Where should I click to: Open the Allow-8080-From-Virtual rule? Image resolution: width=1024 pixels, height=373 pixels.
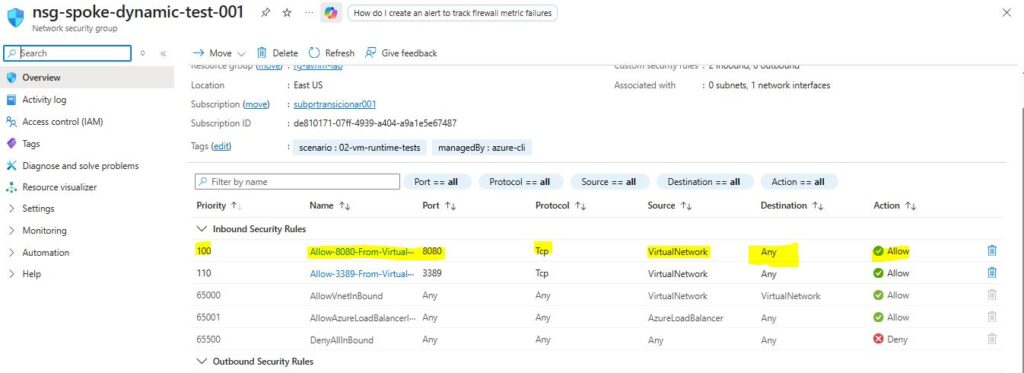[362, 251]
